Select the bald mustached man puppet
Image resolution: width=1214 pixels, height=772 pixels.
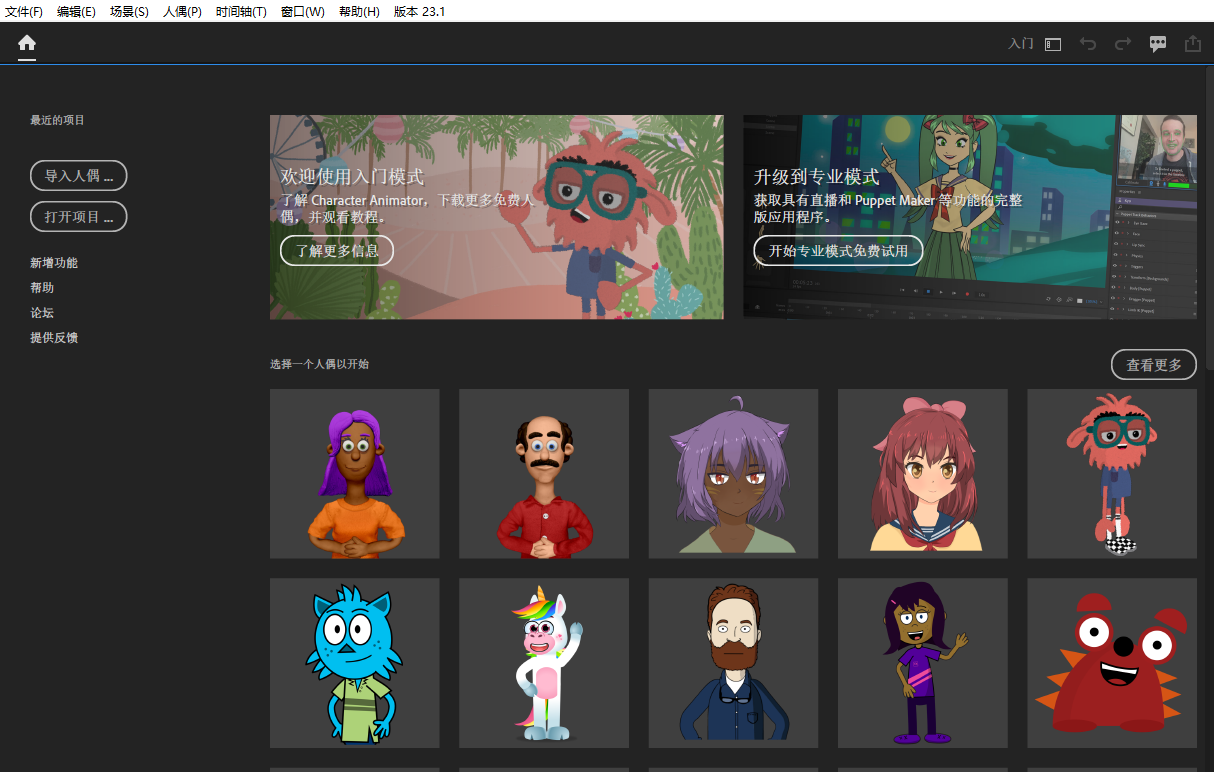[544, 474]
